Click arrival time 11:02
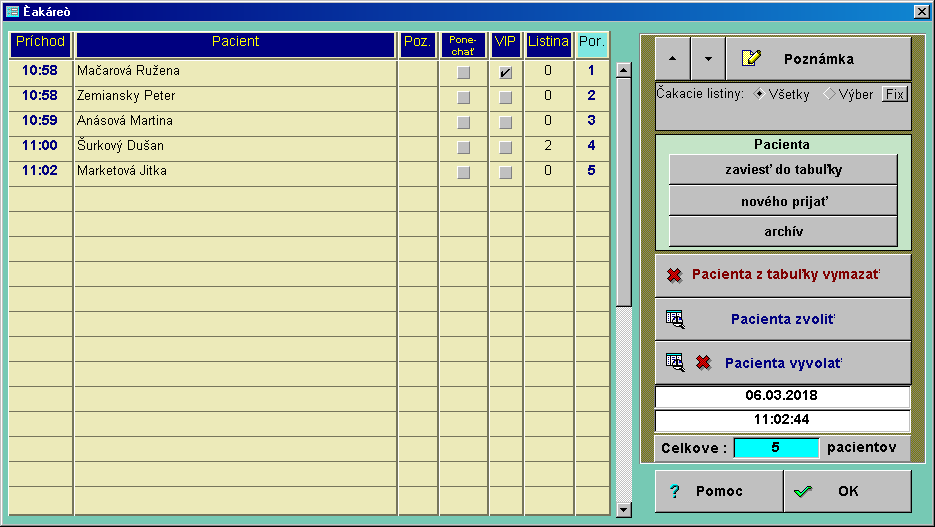 pos(40,170)
